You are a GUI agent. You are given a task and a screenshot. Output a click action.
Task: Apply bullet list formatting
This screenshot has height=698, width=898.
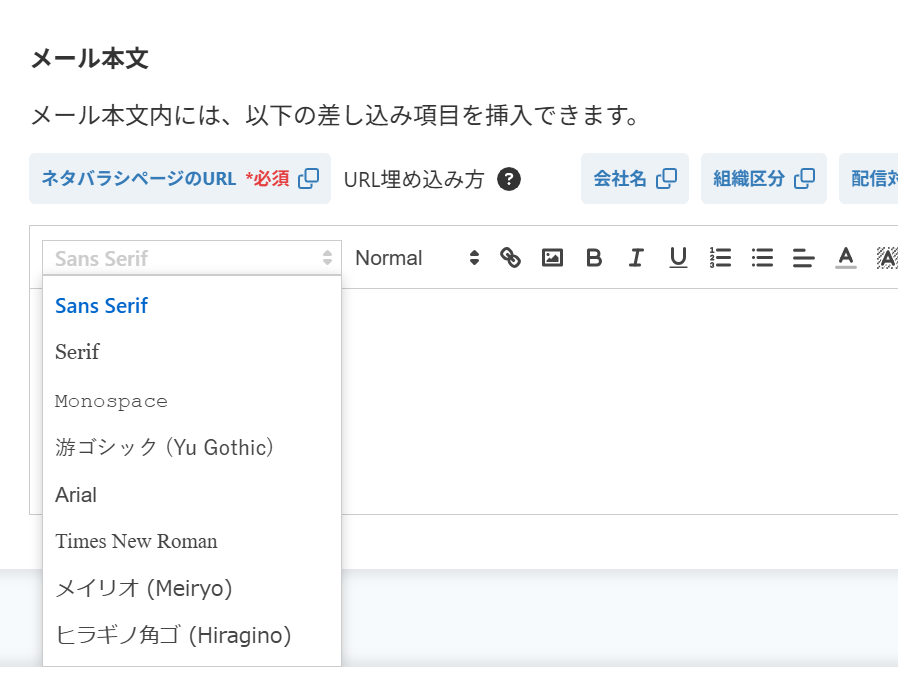[x=762, y=258]
